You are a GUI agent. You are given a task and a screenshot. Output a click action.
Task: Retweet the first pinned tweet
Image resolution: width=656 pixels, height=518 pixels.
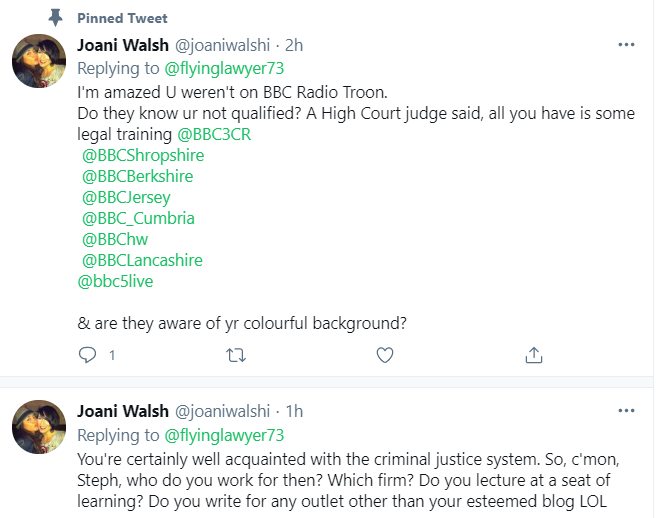[x=236, y=355]
